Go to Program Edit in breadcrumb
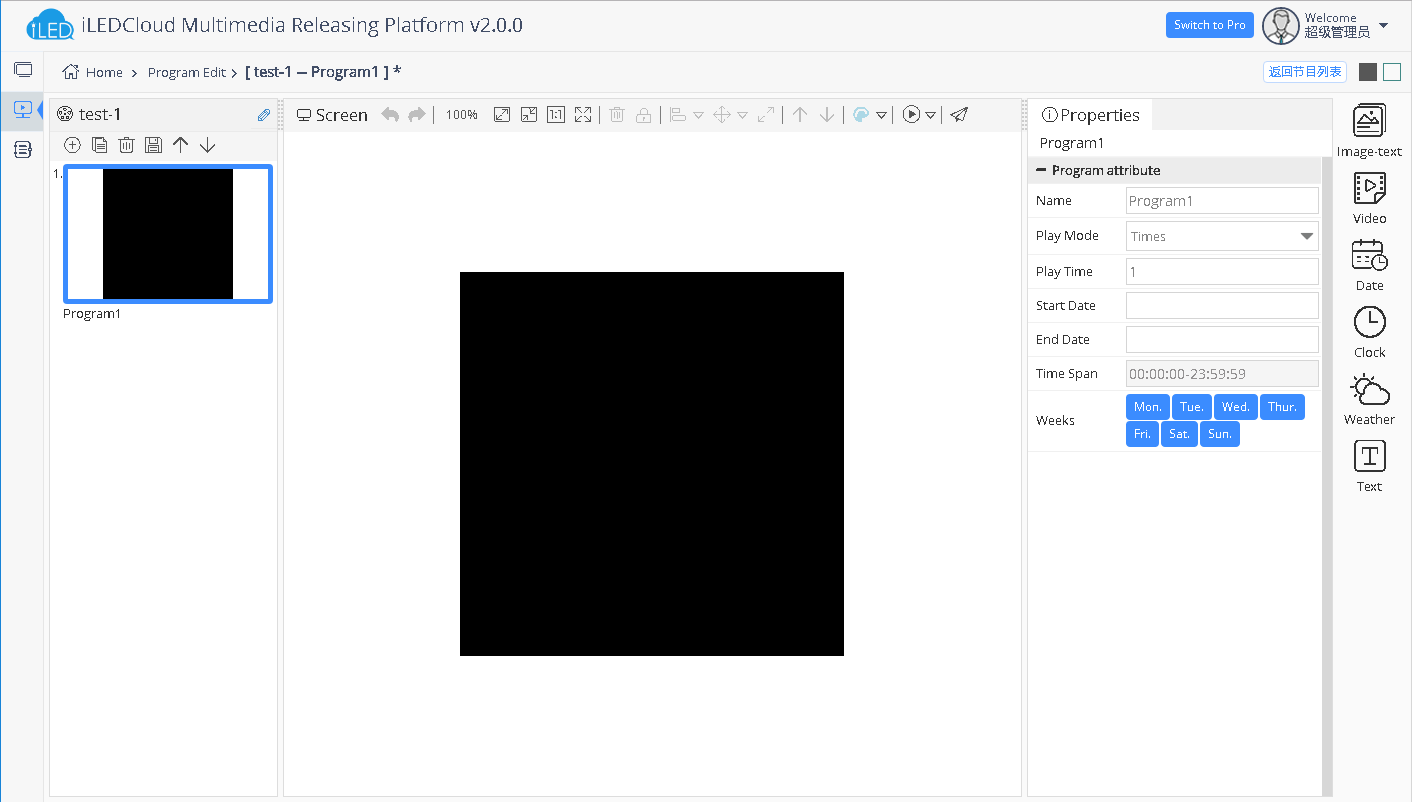The image size is (1412, 802). coord(187,72)
